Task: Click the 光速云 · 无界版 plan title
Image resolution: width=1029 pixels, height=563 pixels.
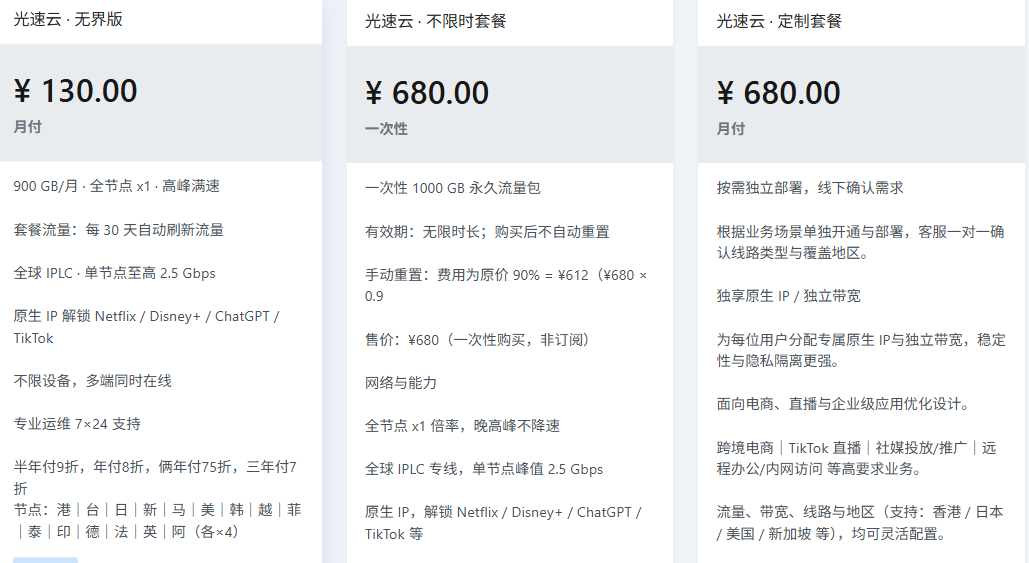Action: [x=69, y=19]
